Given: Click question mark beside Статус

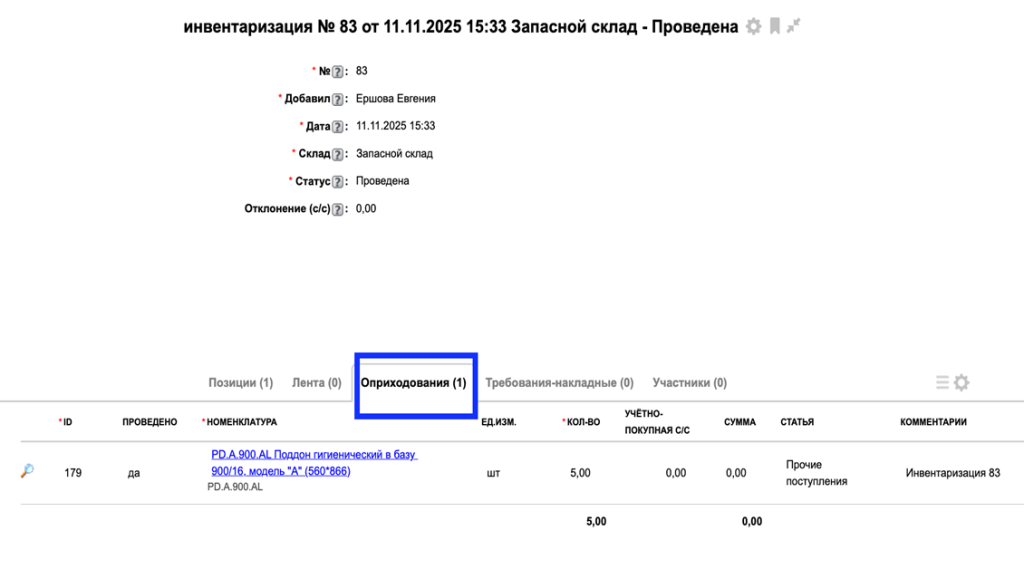Looking at the screenshot, I should pos(338,182).
